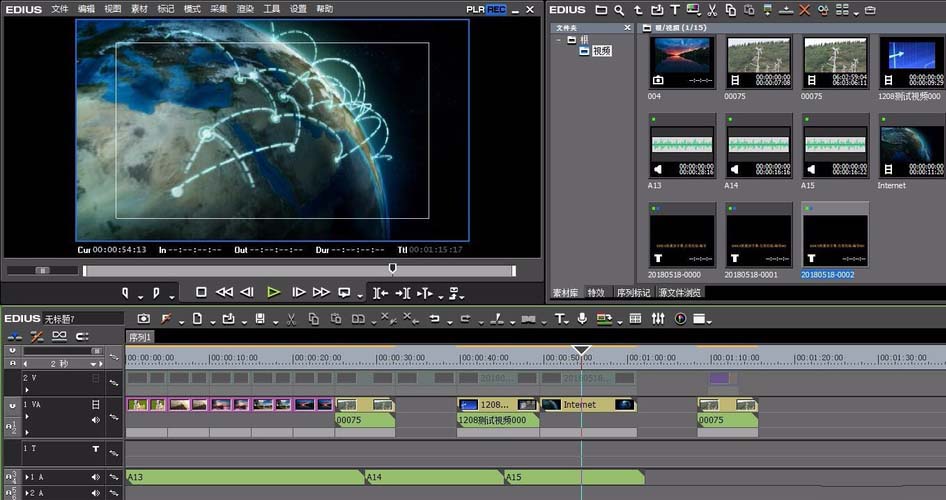Open the 文件 menu in the menu bar
This screenshot has height=500, width=946.
(60, 9)
